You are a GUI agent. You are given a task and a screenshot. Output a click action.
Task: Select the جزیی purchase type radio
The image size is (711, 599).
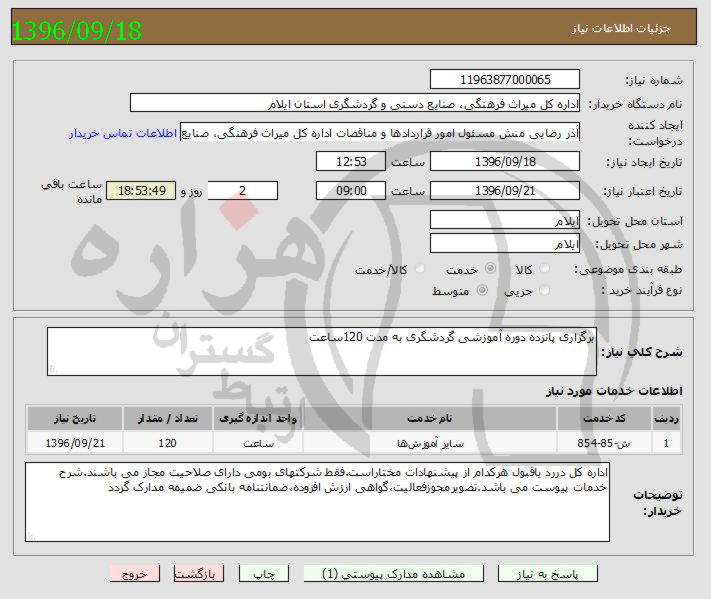[x=545, y=290]
